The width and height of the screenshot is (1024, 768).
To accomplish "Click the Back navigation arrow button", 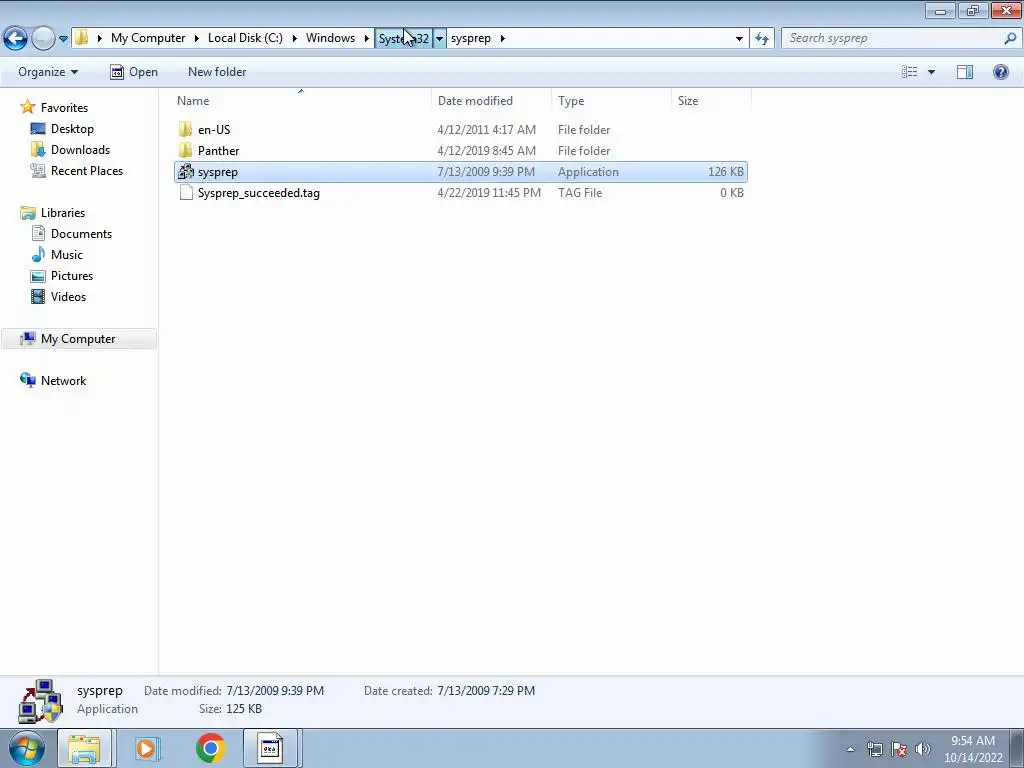I will click(16, 38).
